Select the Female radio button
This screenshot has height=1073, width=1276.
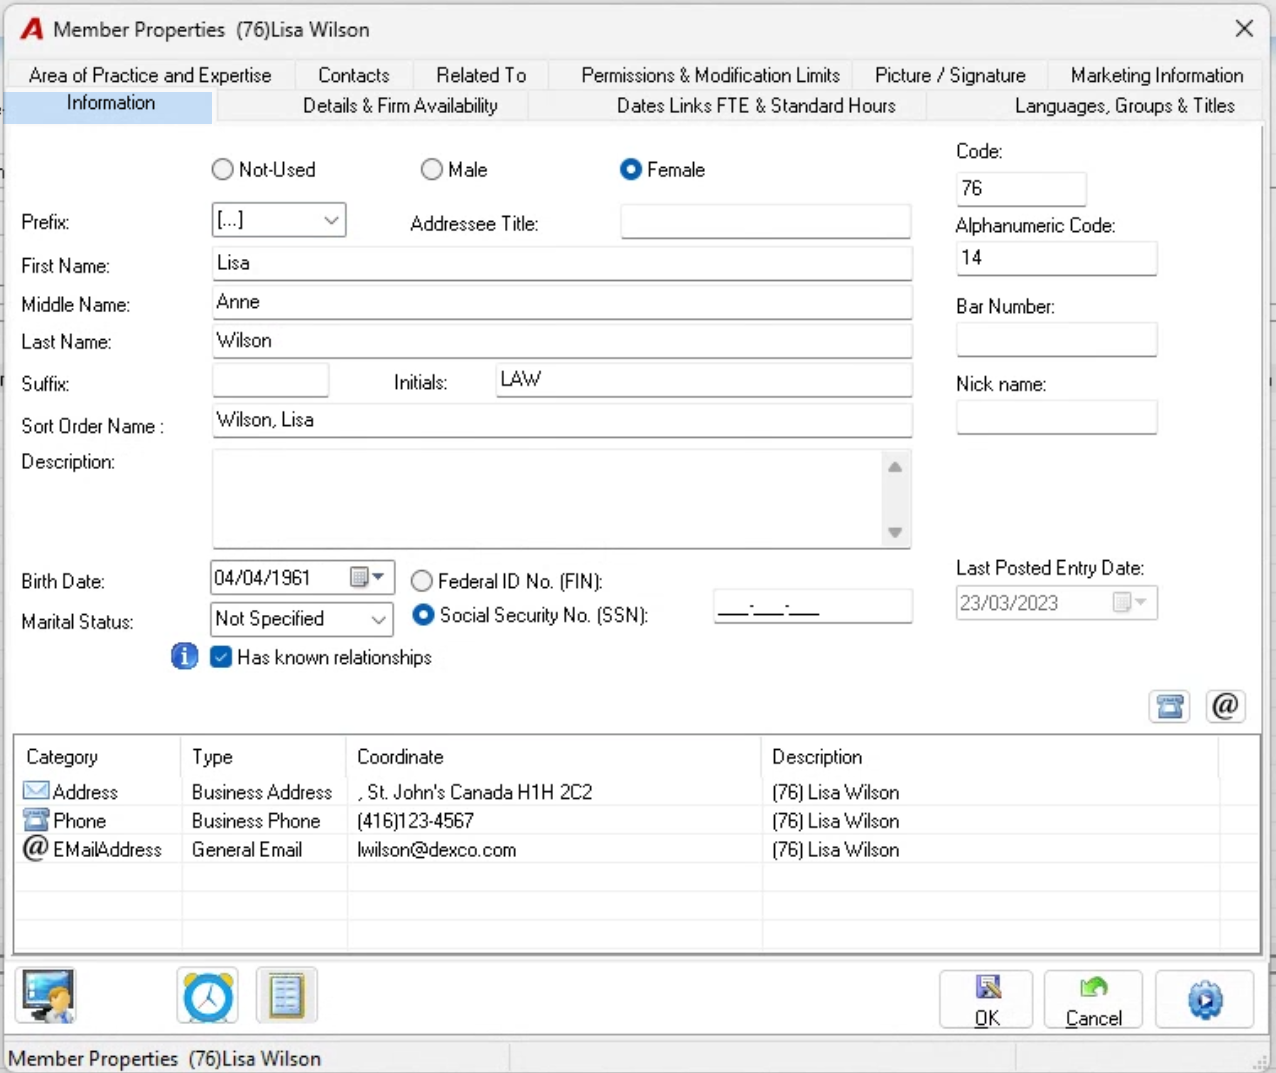coord(630,170)
